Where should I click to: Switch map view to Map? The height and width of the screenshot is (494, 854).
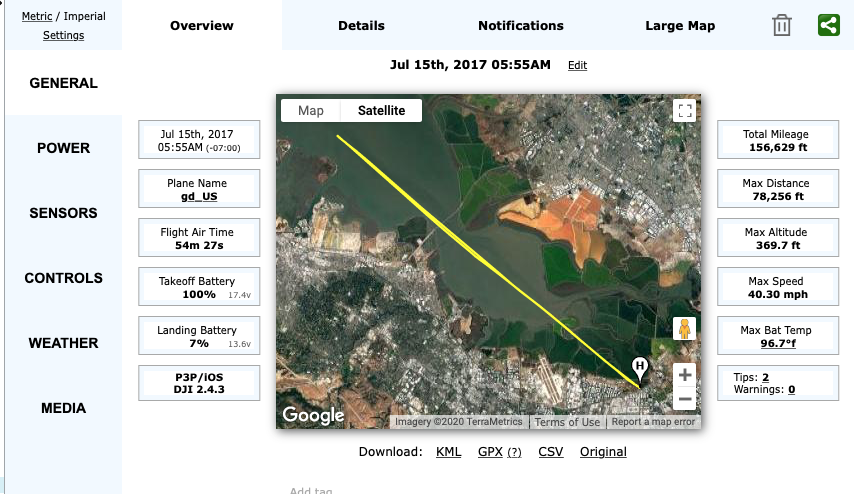310,111
